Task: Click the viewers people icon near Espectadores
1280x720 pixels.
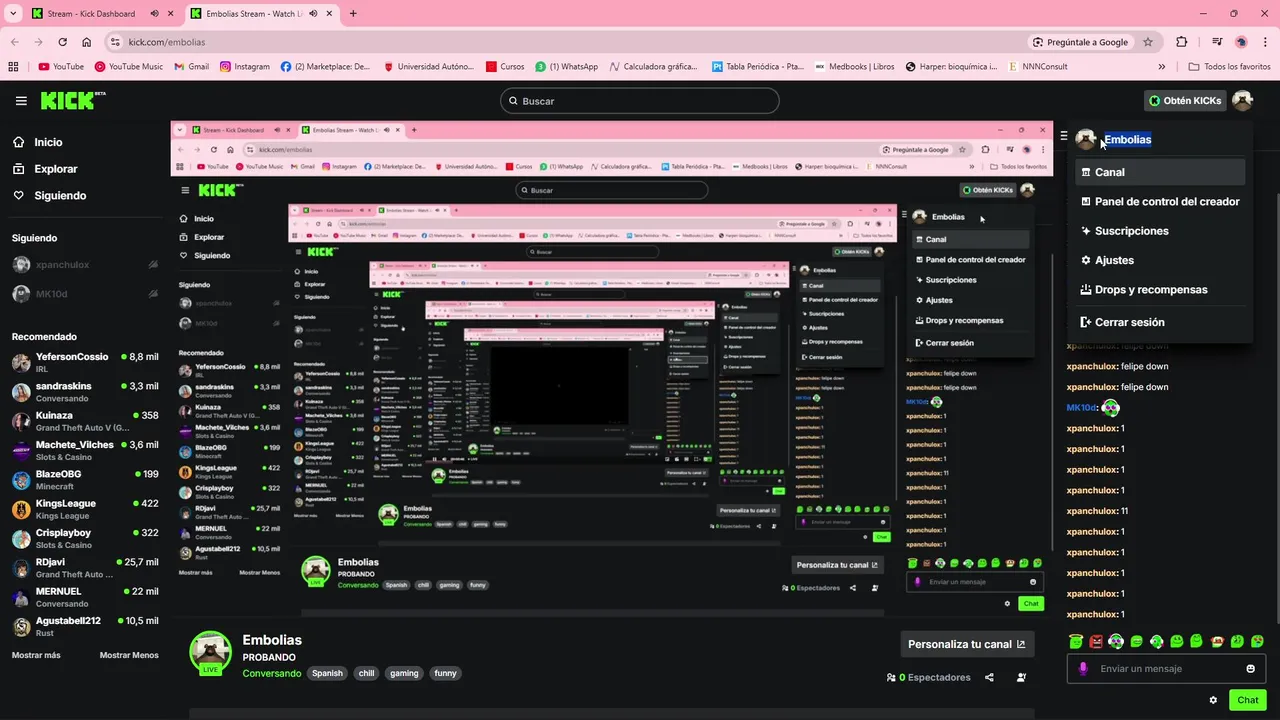Action: [891, 677]
